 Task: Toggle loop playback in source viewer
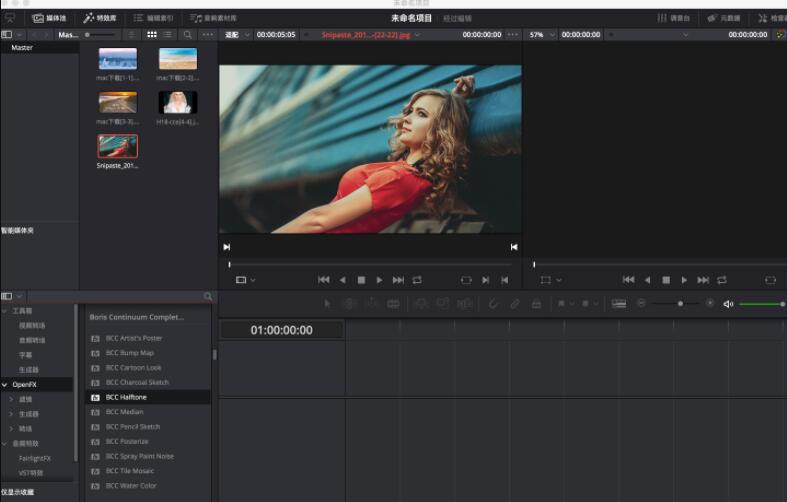(417, 280)
